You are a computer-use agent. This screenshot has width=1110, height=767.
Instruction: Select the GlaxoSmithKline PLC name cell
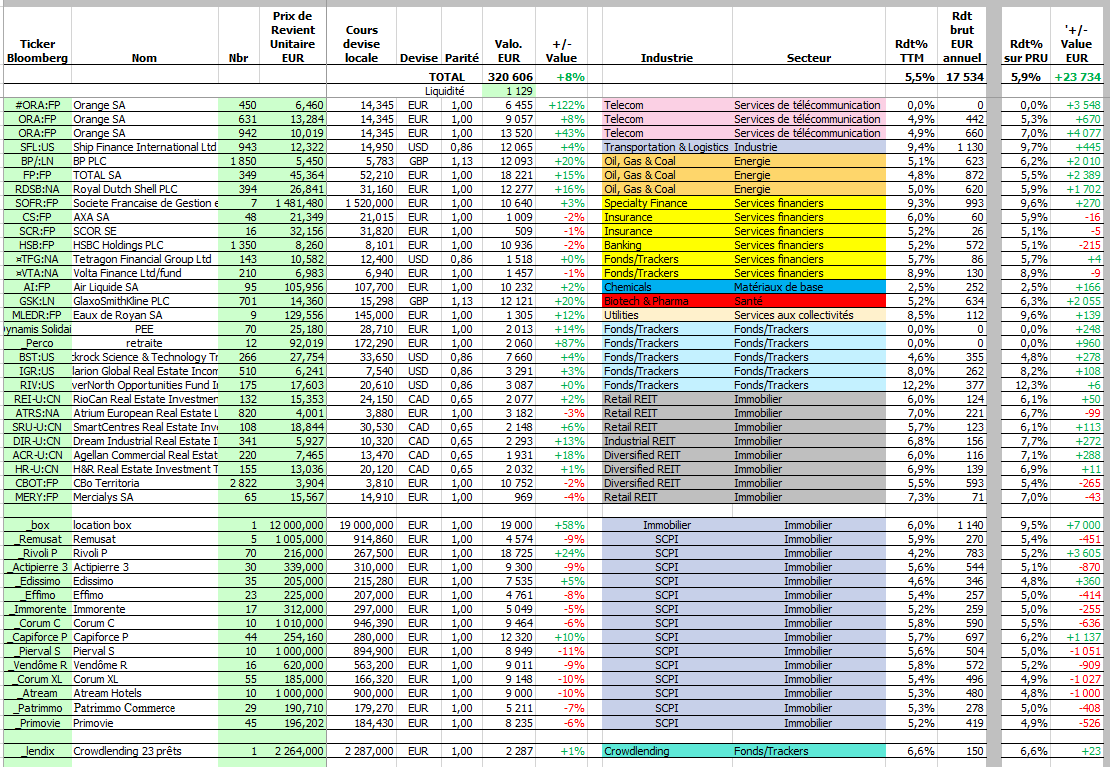145,301
